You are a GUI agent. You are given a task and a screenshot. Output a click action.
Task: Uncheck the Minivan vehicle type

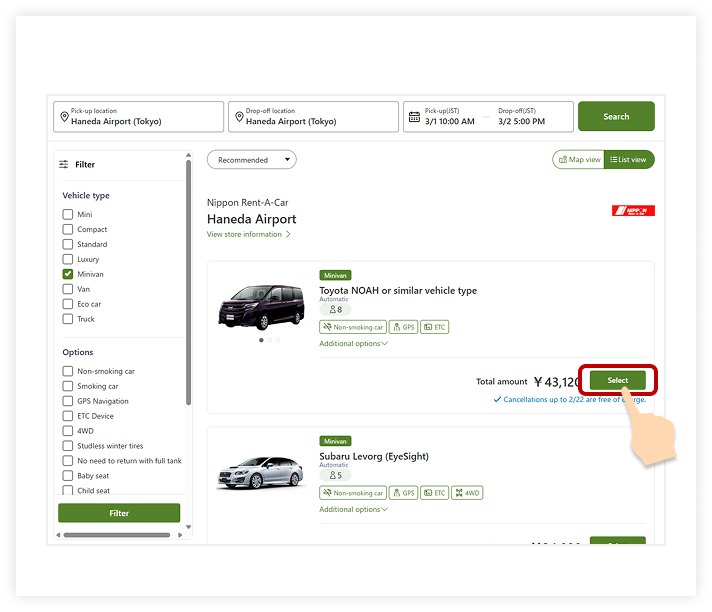pos(68,274)
